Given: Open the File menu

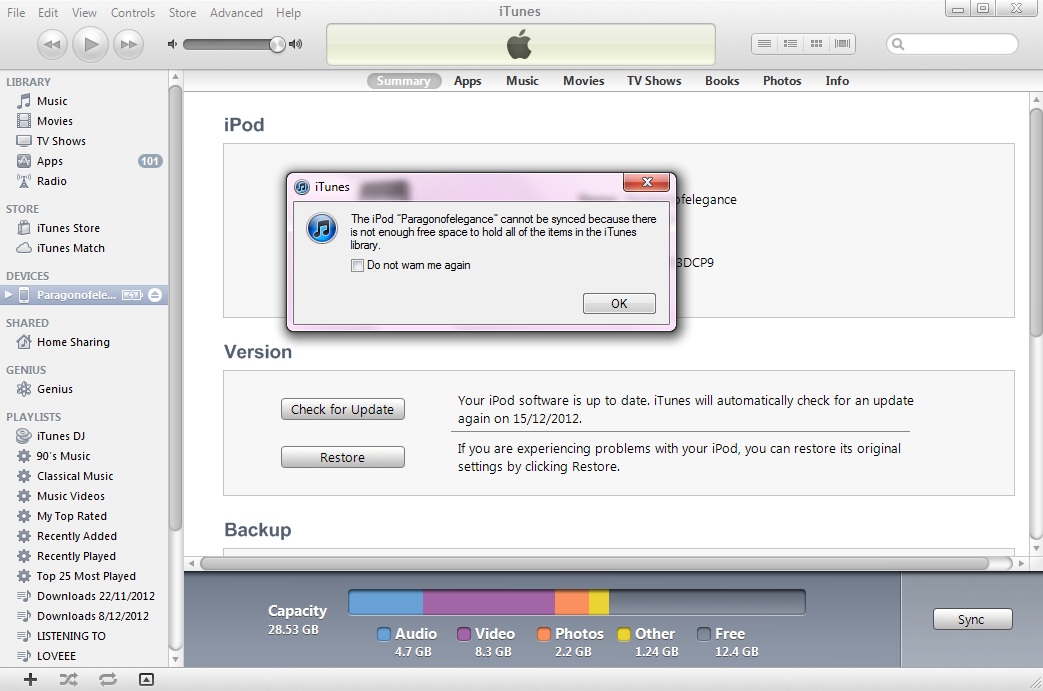Looking at the screenshot, I should point(16,13).
